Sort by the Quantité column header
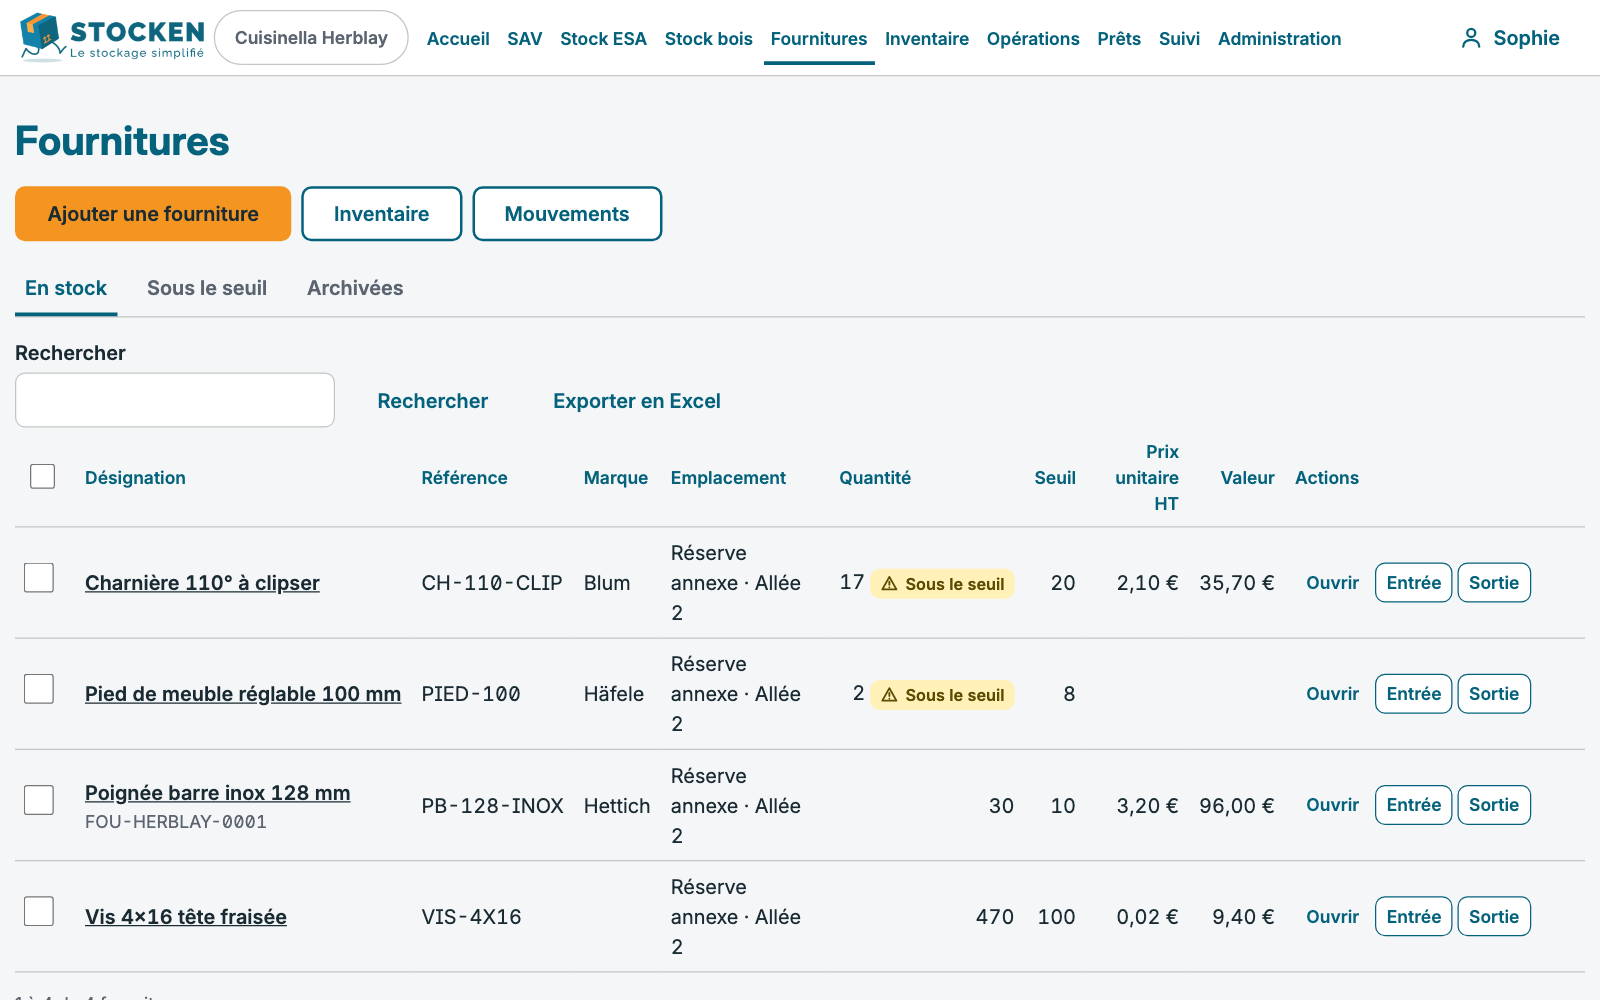 point(875,478)
